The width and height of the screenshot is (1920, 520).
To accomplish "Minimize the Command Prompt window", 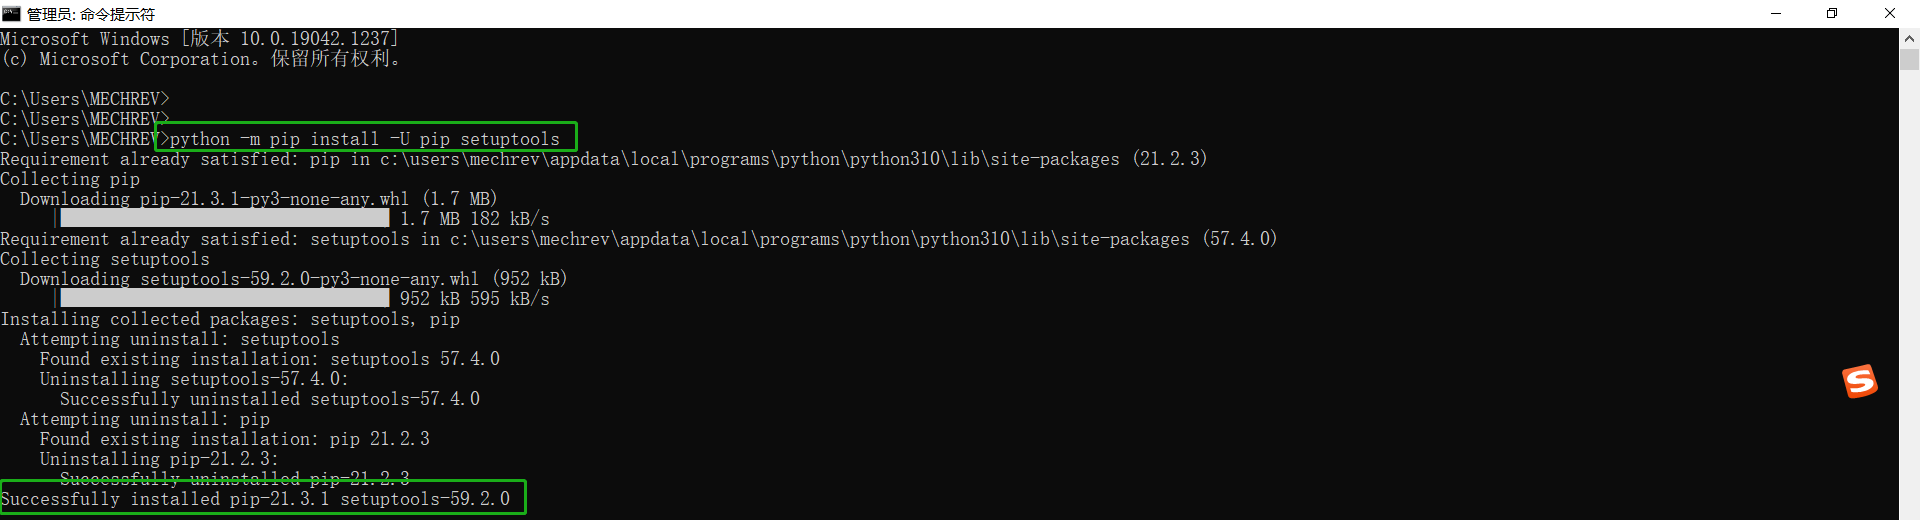I will (1776, 13).
